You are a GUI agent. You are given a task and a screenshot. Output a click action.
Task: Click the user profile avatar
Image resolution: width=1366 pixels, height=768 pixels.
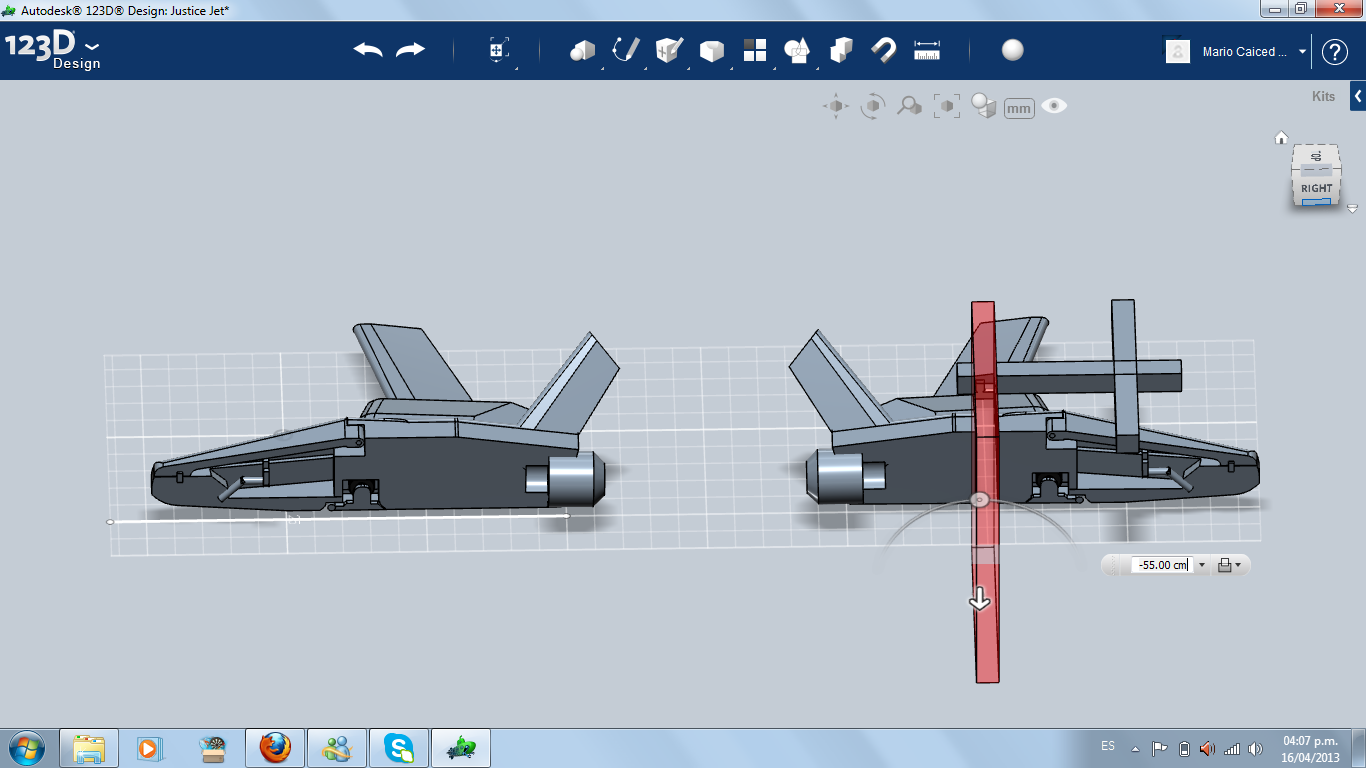click(x=1178, y=51)
